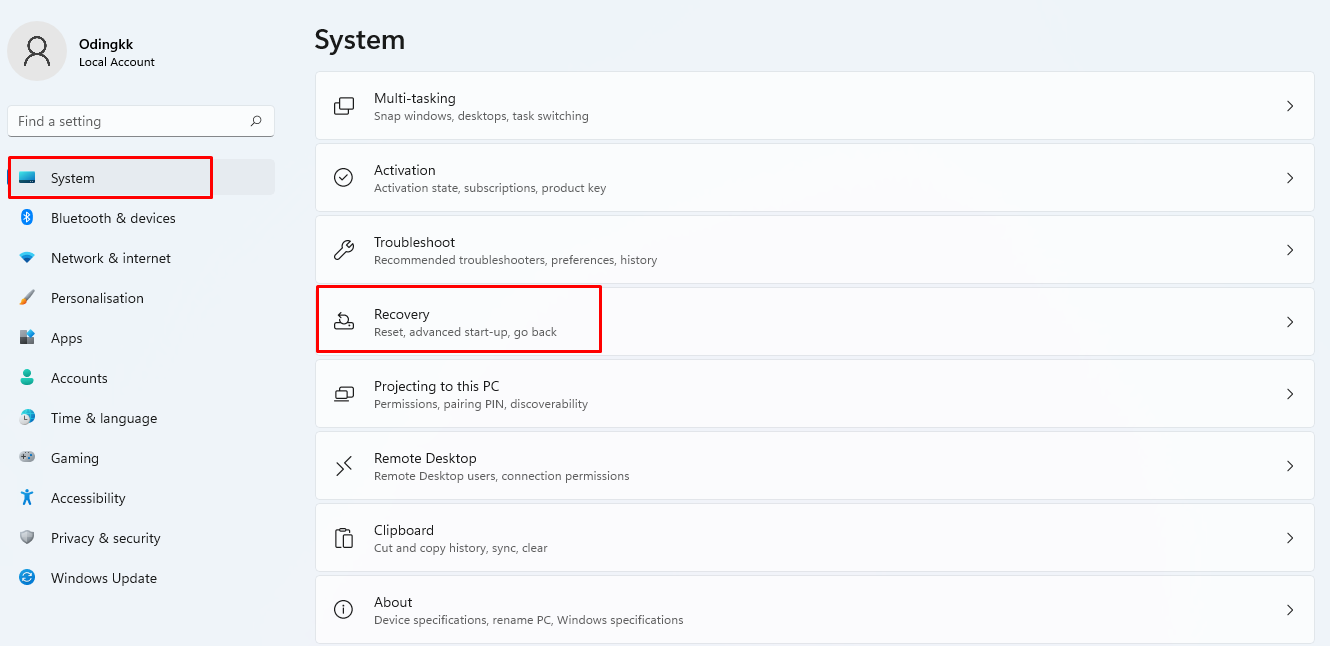Expand Multi-tasking using its right chevron
Viewport: 1330px width, 646px height.
point(1290,106)
